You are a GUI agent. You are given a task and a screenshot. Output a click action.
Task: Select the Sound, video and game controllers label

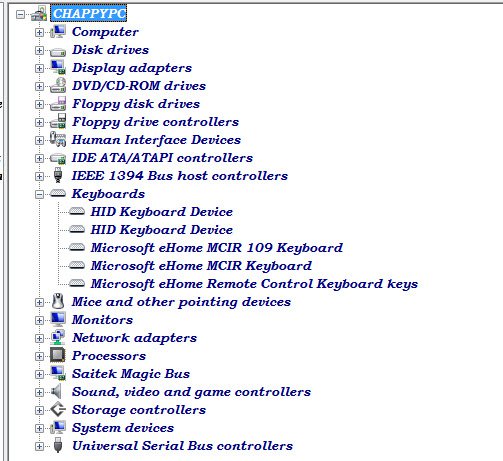point(191,392)
